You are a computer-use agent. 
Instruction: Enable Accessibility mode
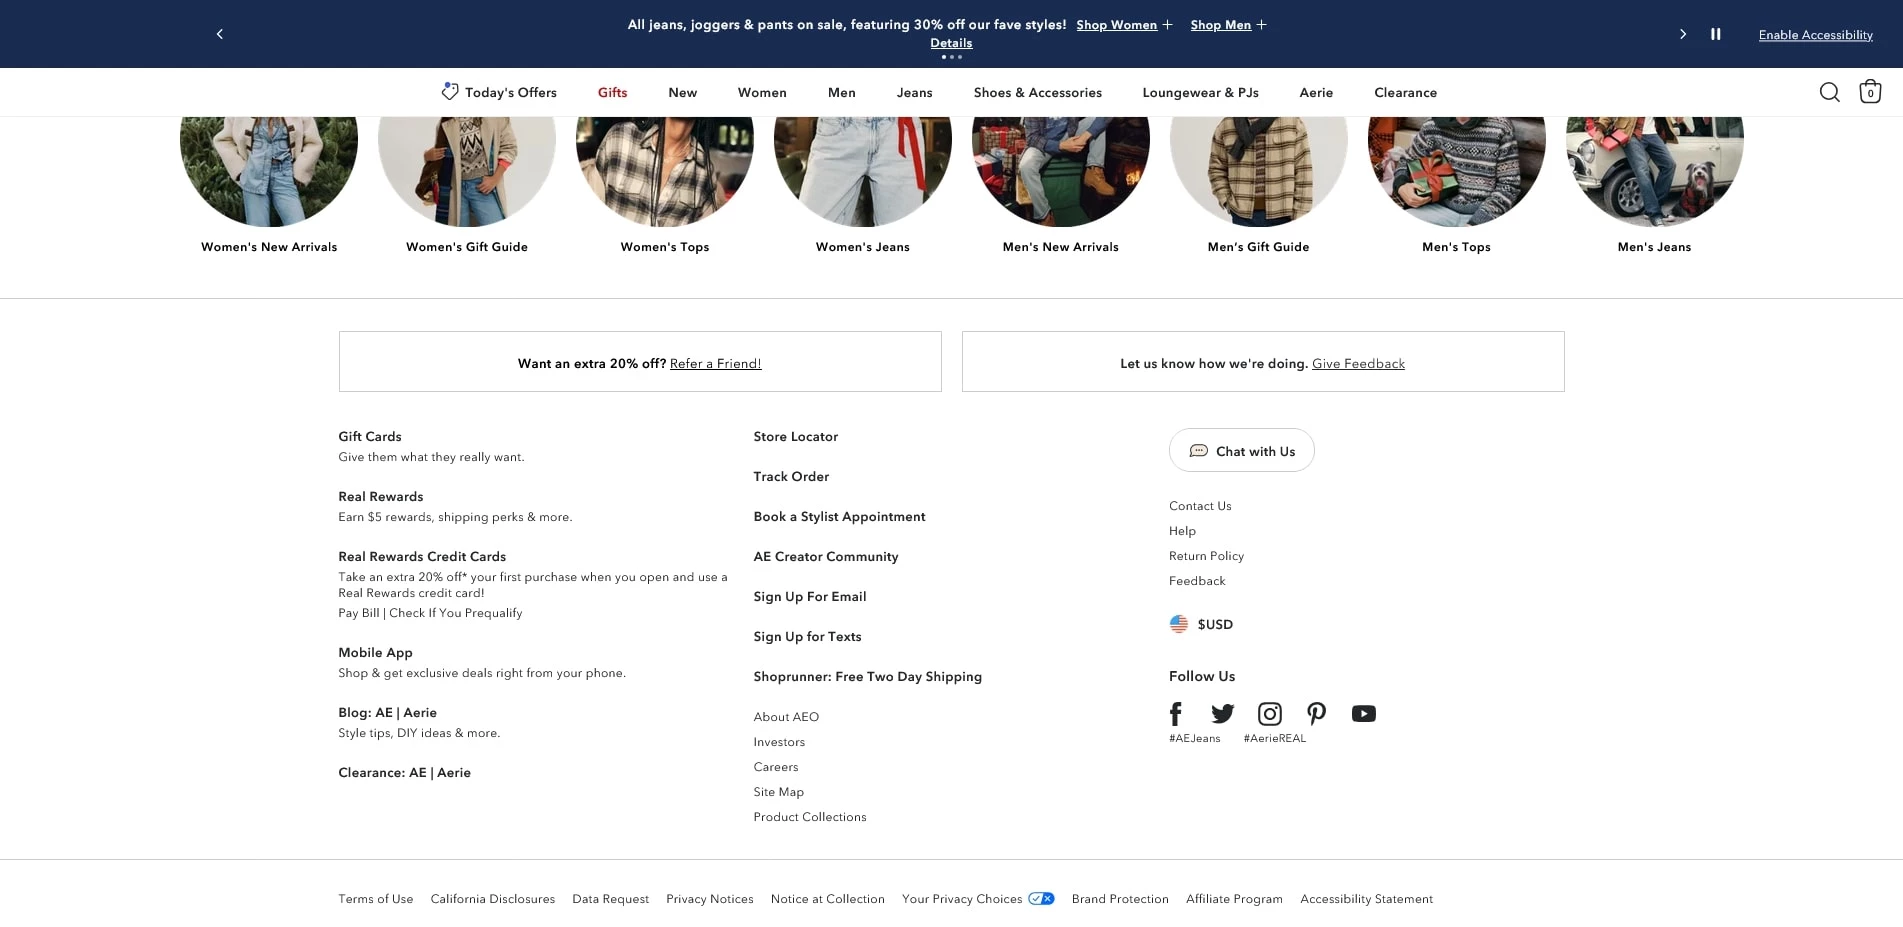click(x=1815, y=35)
